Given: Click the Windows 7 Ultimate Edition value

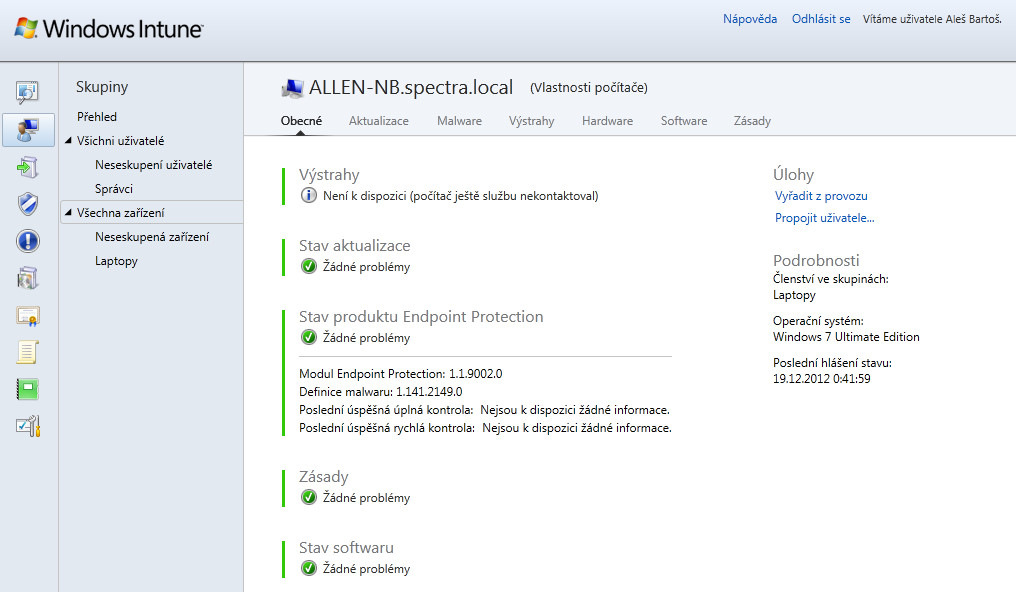Looking at the screenshot, I should tap(846, 337).
